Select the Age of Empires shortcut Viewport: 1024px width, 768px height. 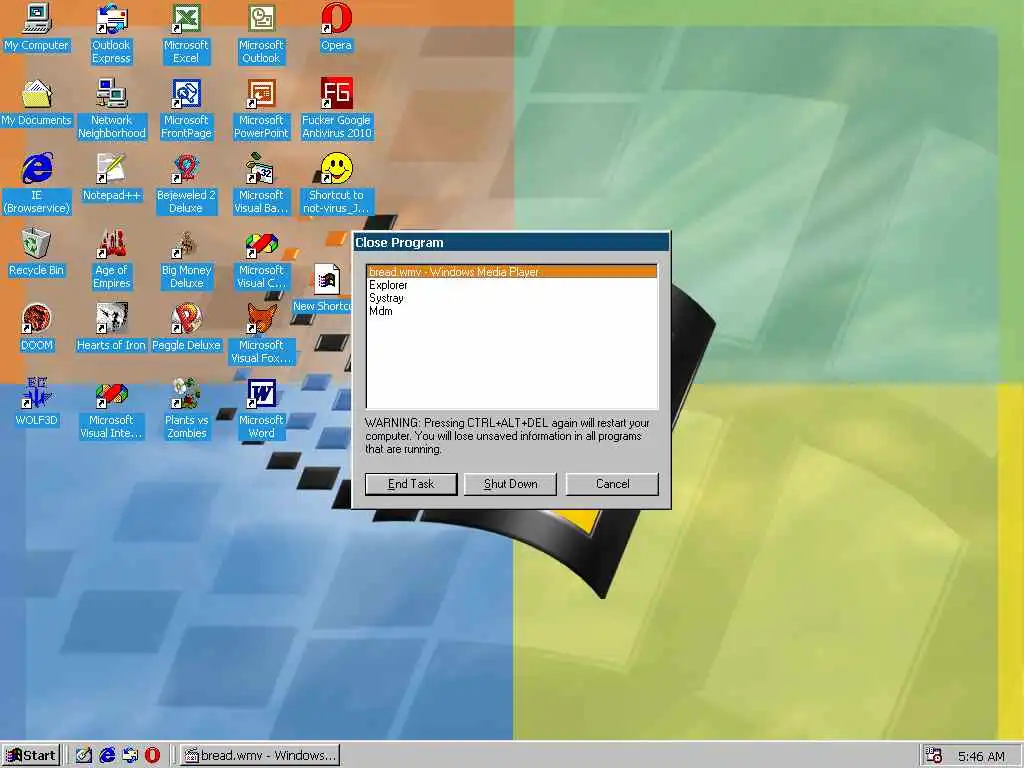[112, 259]
